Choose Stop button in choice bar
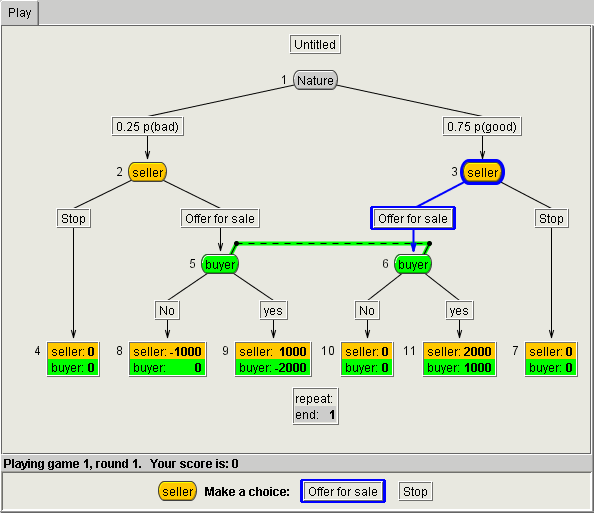The image size is (594, 513). 415,491
